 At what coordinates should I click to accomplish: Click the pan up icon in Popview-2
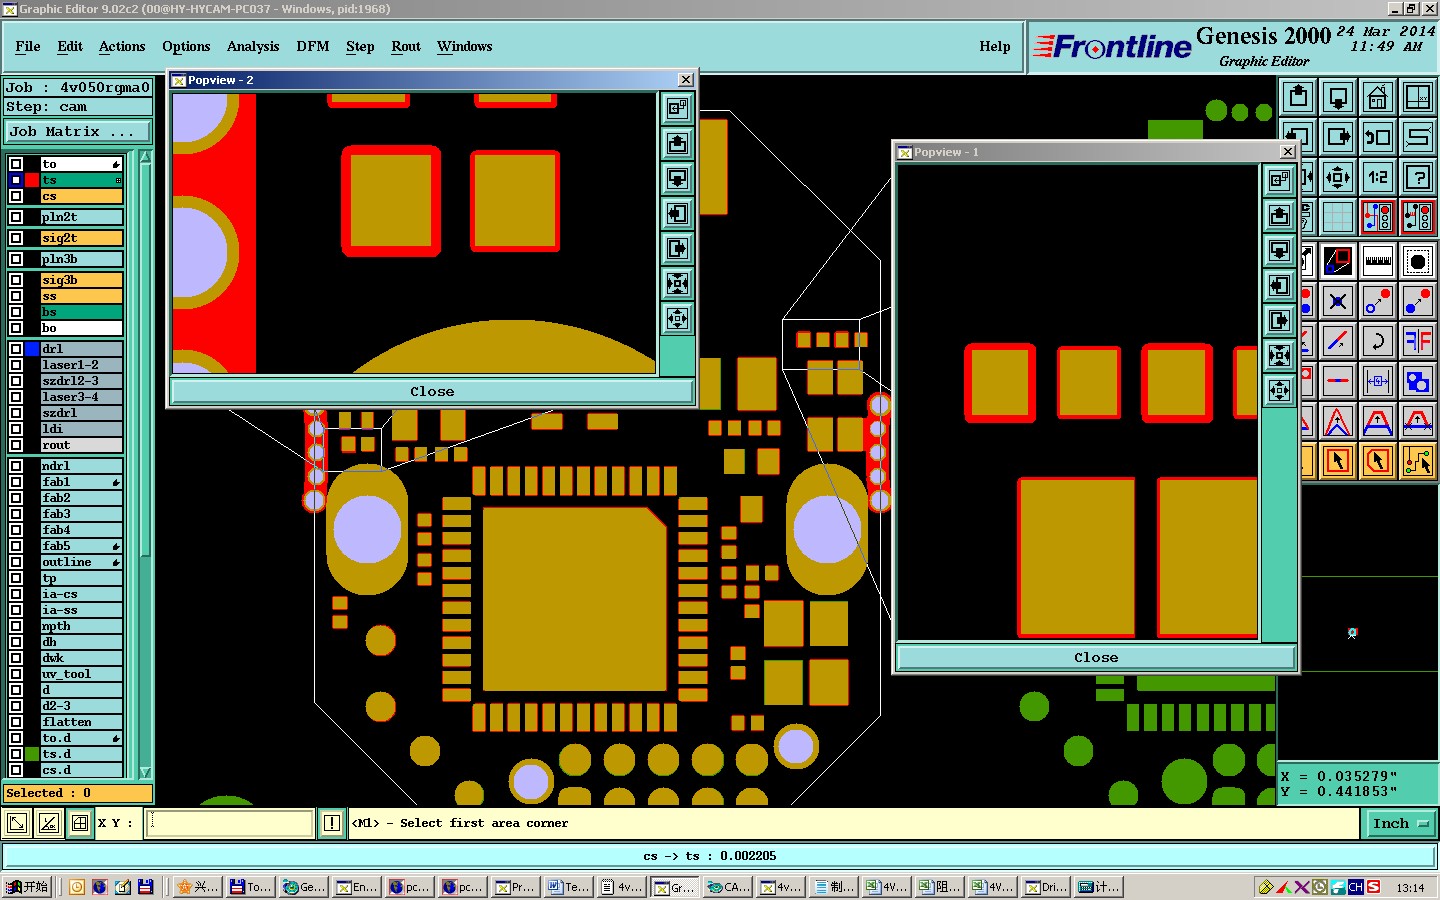(678, 144)
